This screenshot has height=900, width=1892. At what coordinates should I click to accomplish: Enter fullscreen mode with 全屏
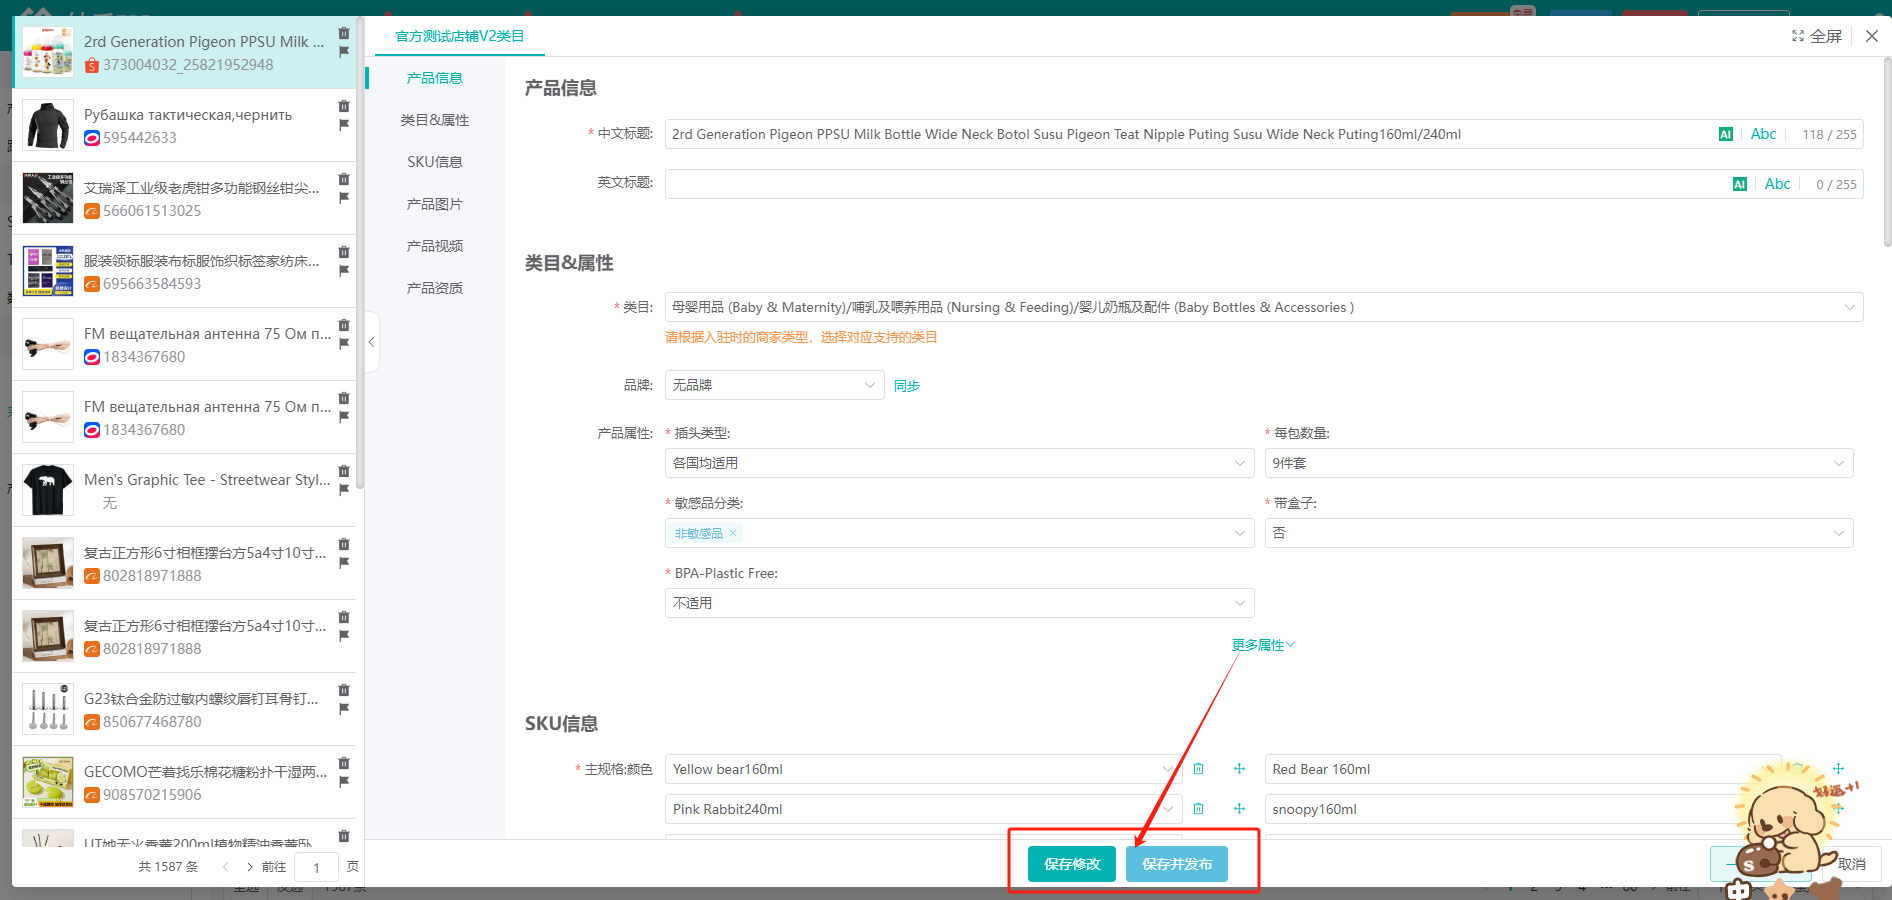pos(1816,36)
